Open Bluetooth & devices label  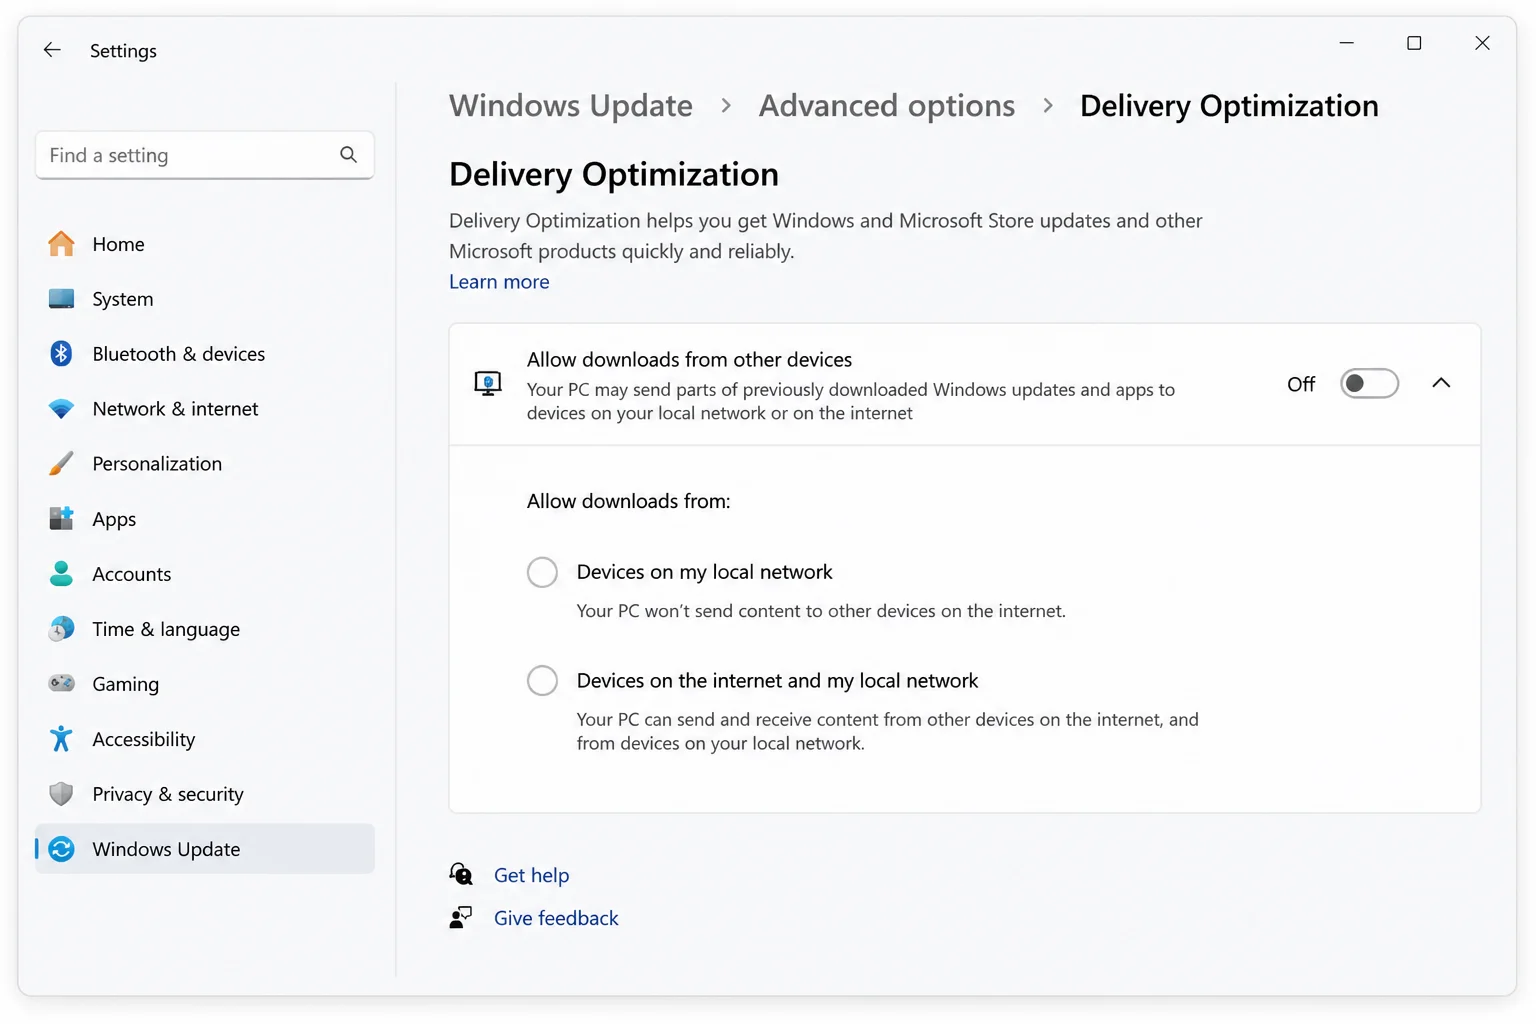click(x=179, y=354)
